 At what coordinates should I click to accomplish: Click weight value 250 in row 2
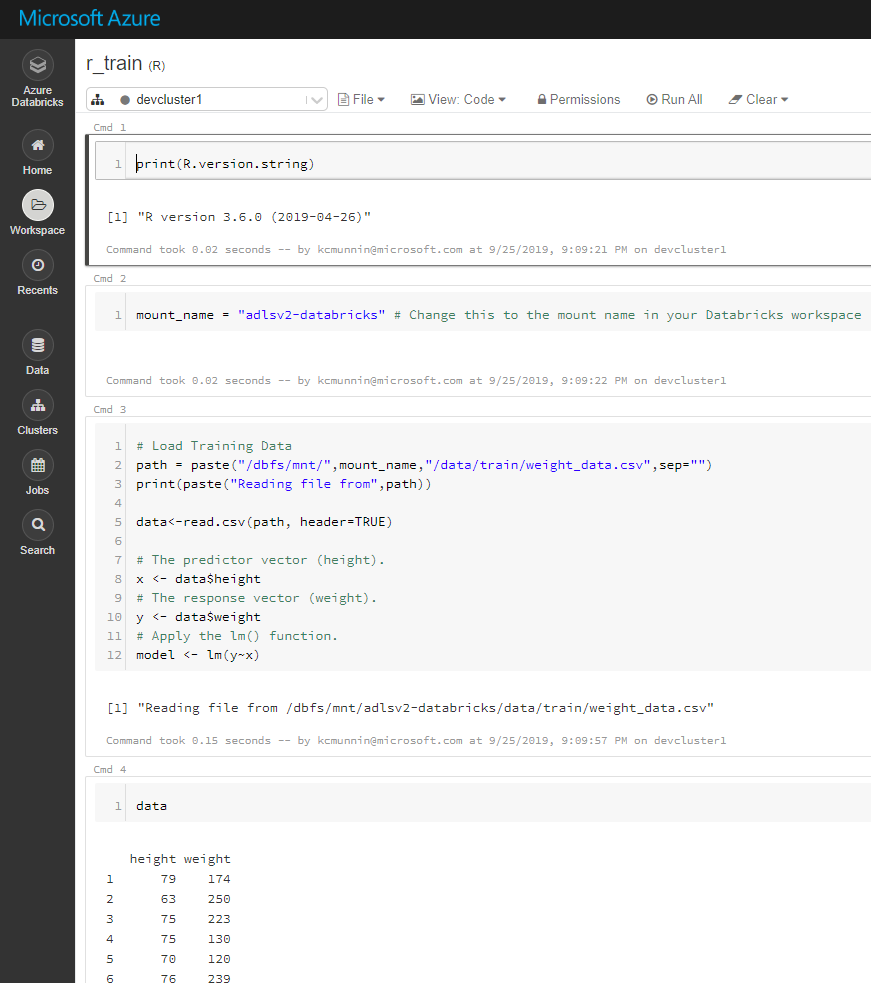point(219,899)
